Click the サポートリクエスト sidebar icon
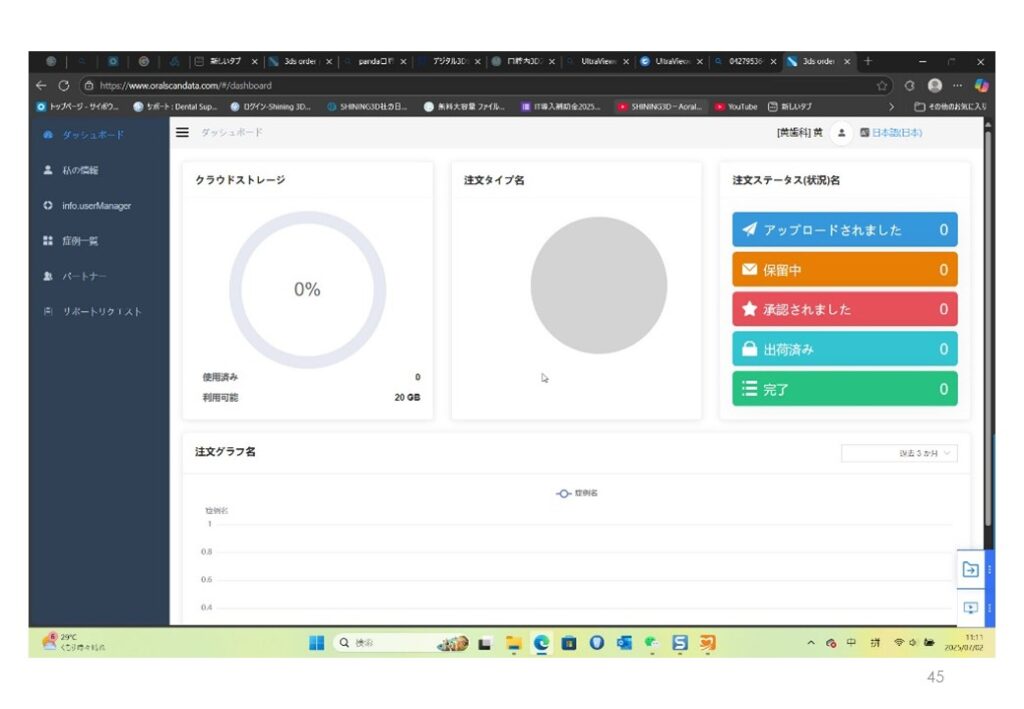This screenshot has height=709, width=1024. (48, 312)
